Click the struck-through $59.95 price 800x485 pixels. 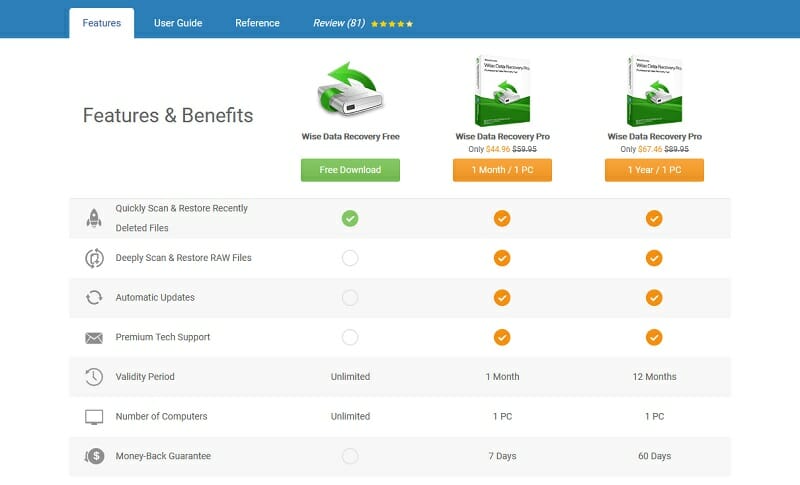click(524, 149)
